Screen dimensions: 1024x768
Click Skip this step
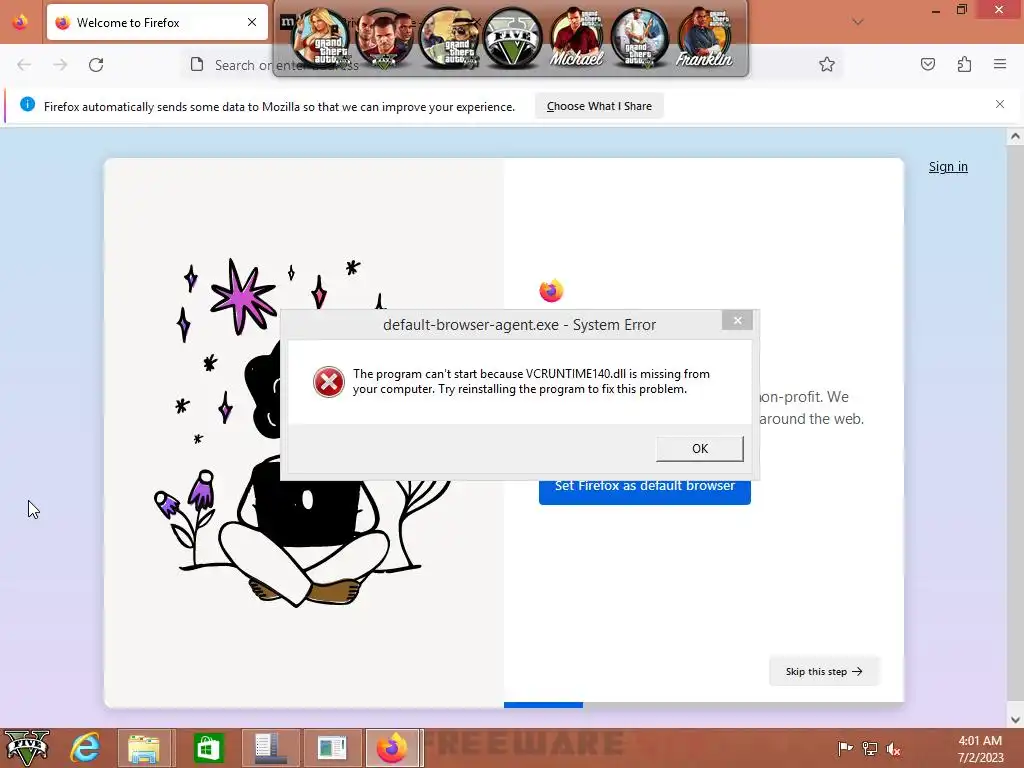[824, 671]
